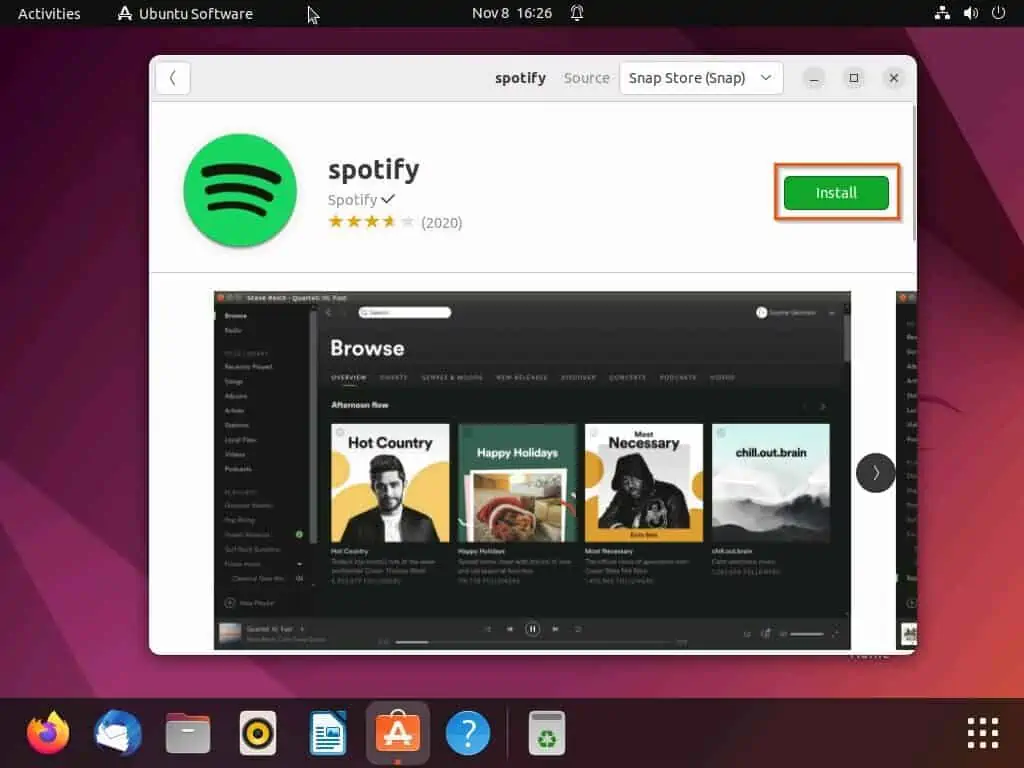This screenshot has width=1024, height=768.
Task: Launch Rhythmbox music player from the dock
Action: (x=257, y=733)
